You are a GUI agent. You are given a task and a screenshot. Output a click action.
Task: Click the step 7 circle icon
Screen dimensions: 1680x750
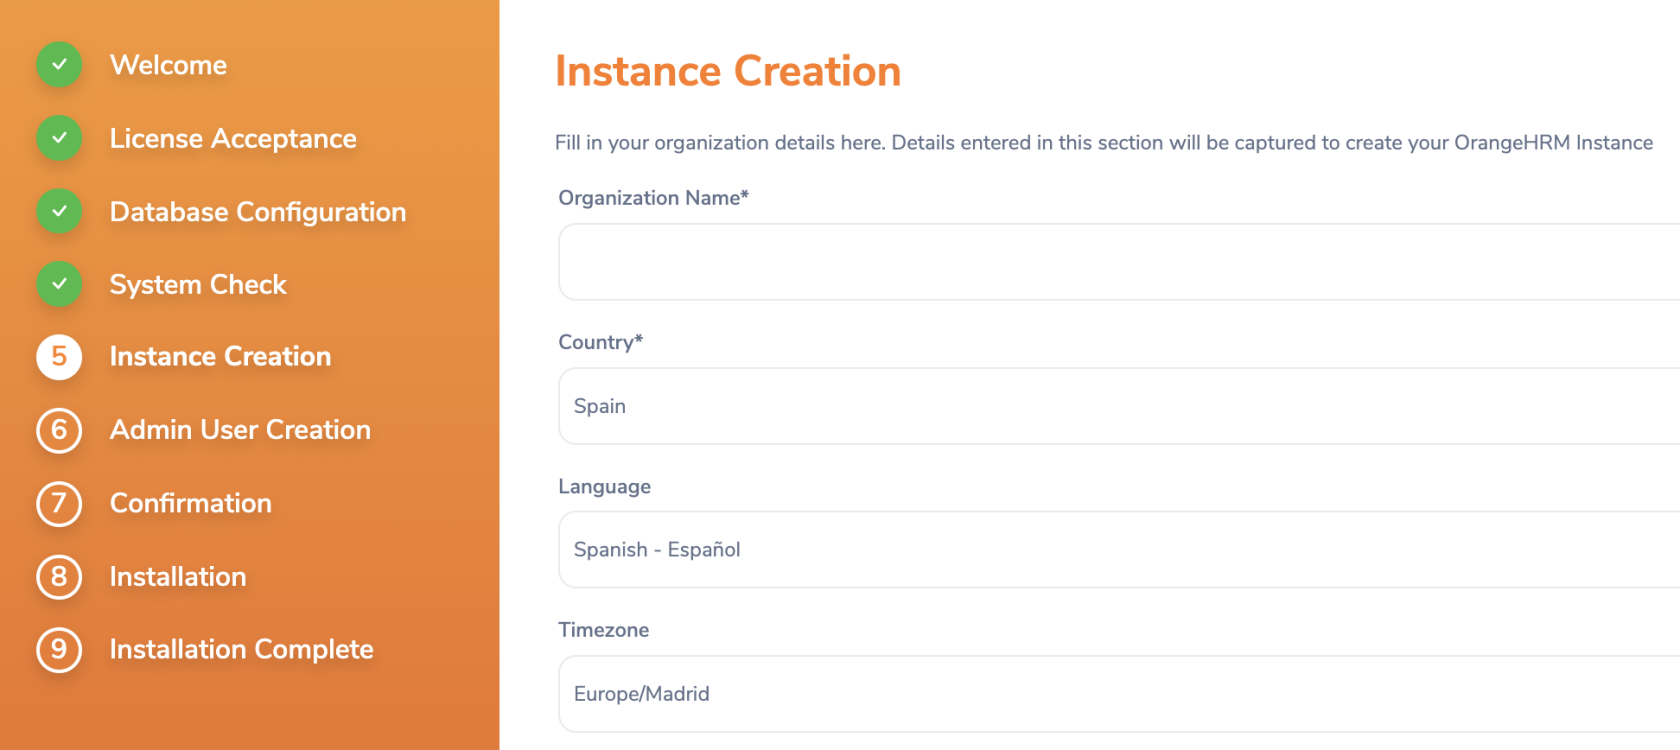(59, 503)
